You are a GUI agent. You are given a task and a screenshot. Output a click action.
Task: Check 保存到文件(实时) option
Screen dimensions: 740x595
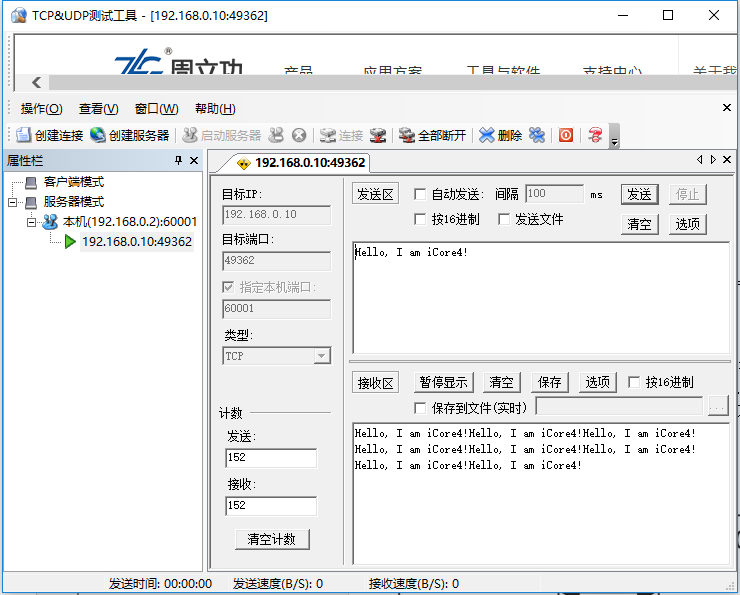420,407
